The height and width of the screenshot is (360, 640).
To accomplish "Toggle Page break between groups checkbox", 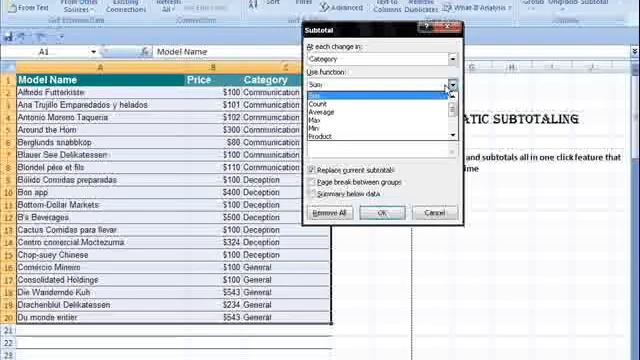I will pos(311,182).
